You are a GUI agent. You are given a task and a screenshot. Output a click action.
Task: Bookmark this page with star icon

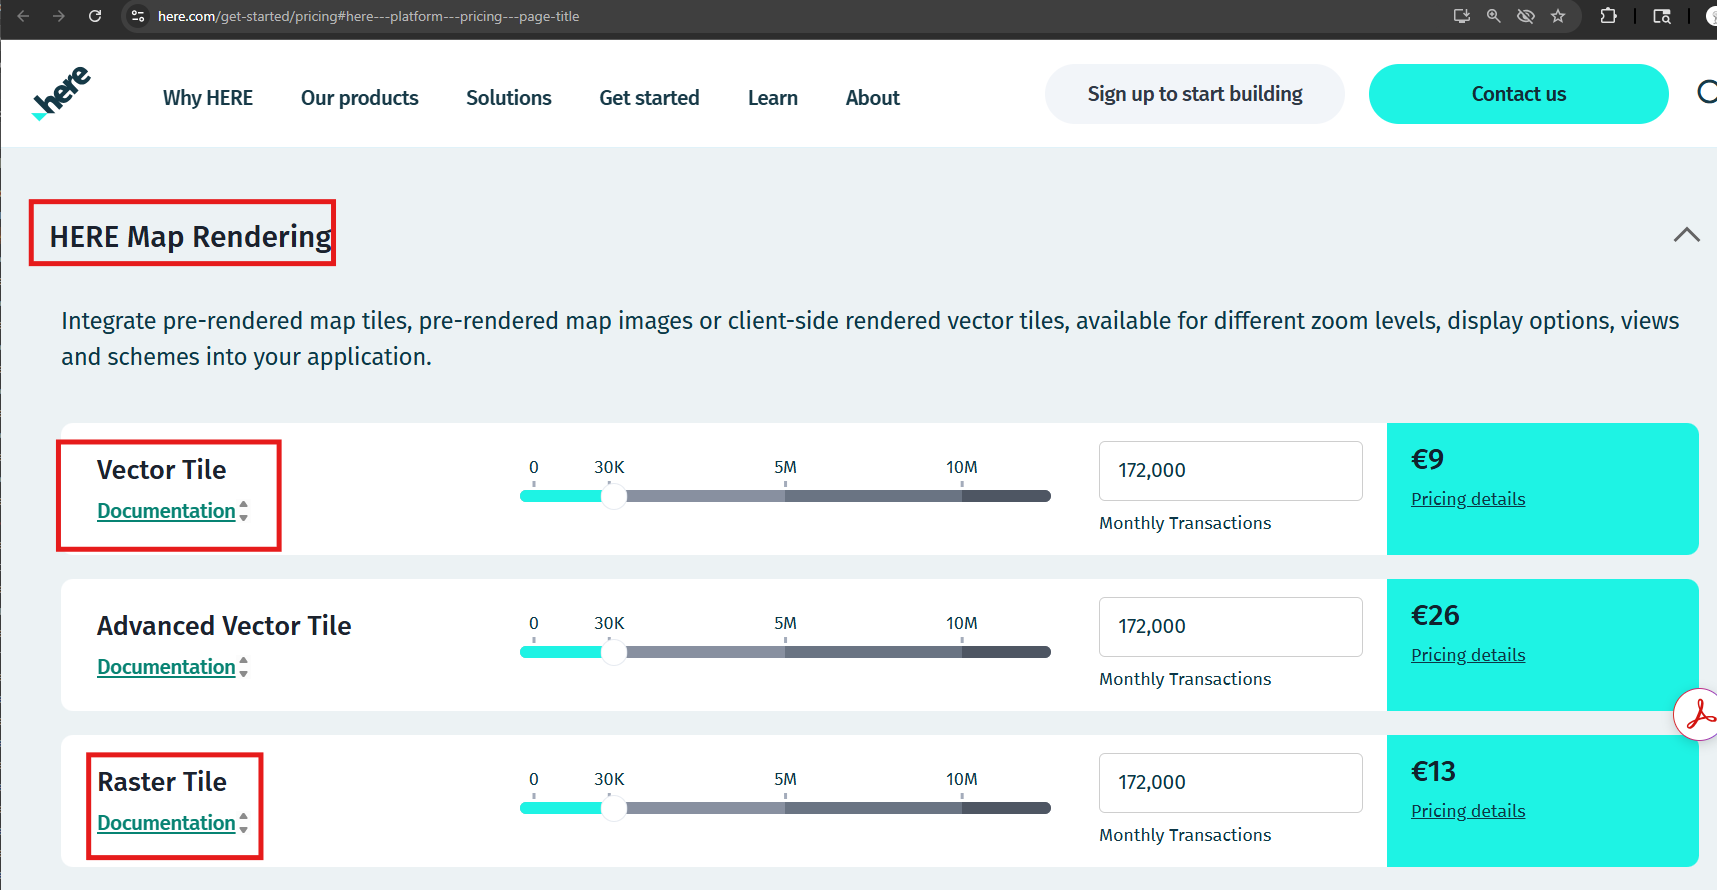click(x=1558, y=16)
